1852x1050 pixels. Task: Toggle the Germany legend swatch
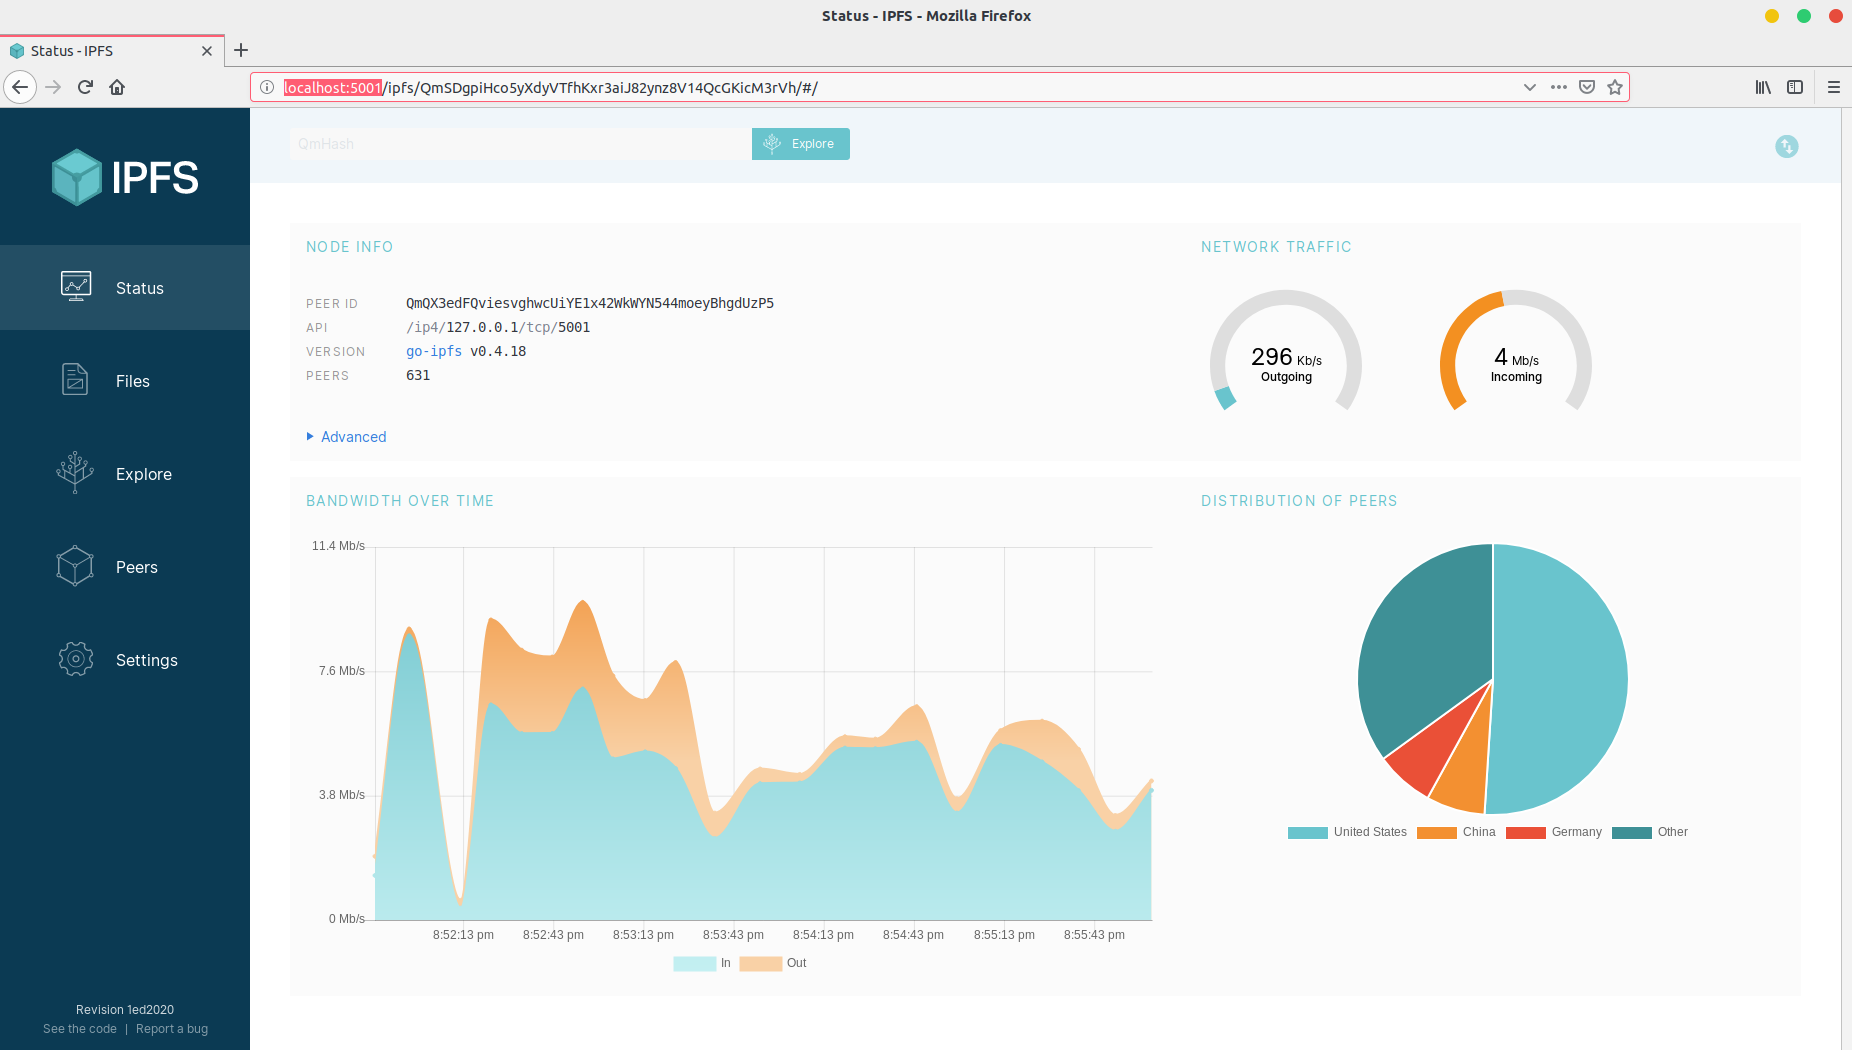1526,832
